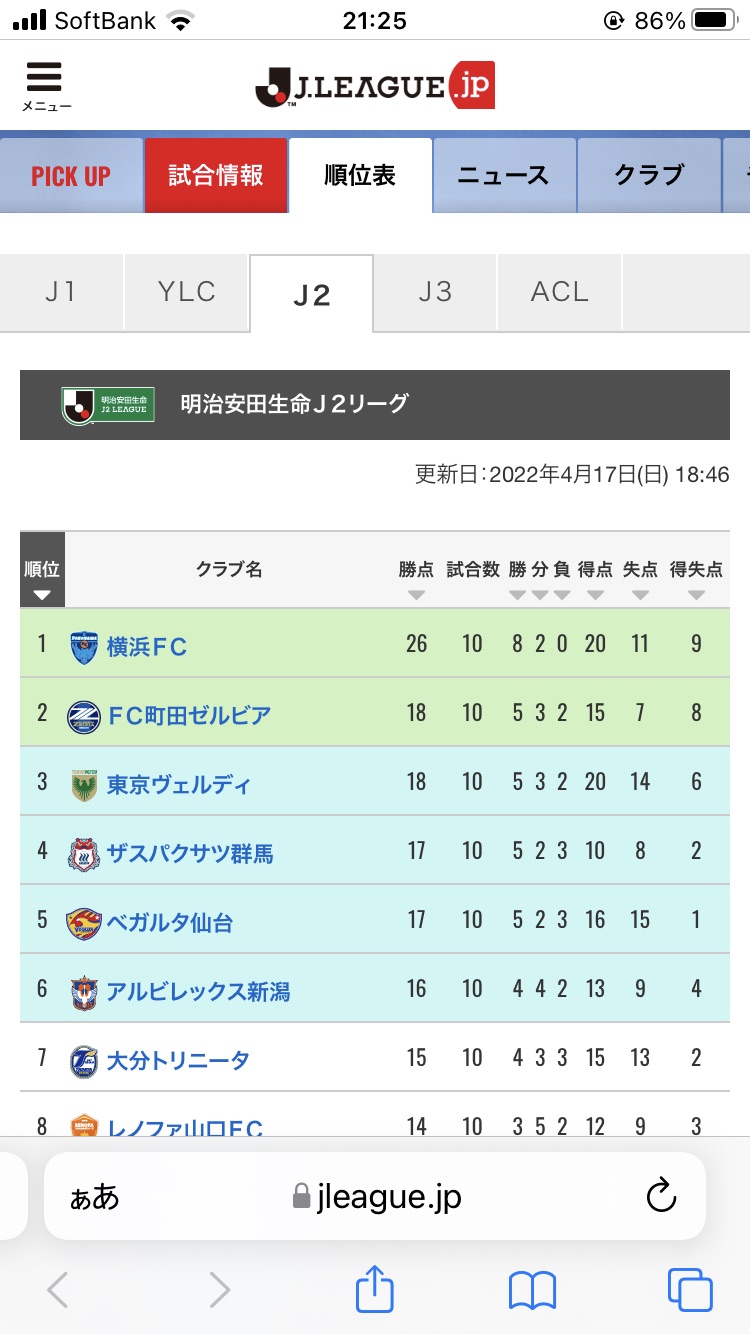
Task: Open the ニュース navigation tab
Action: coord(503,176)
